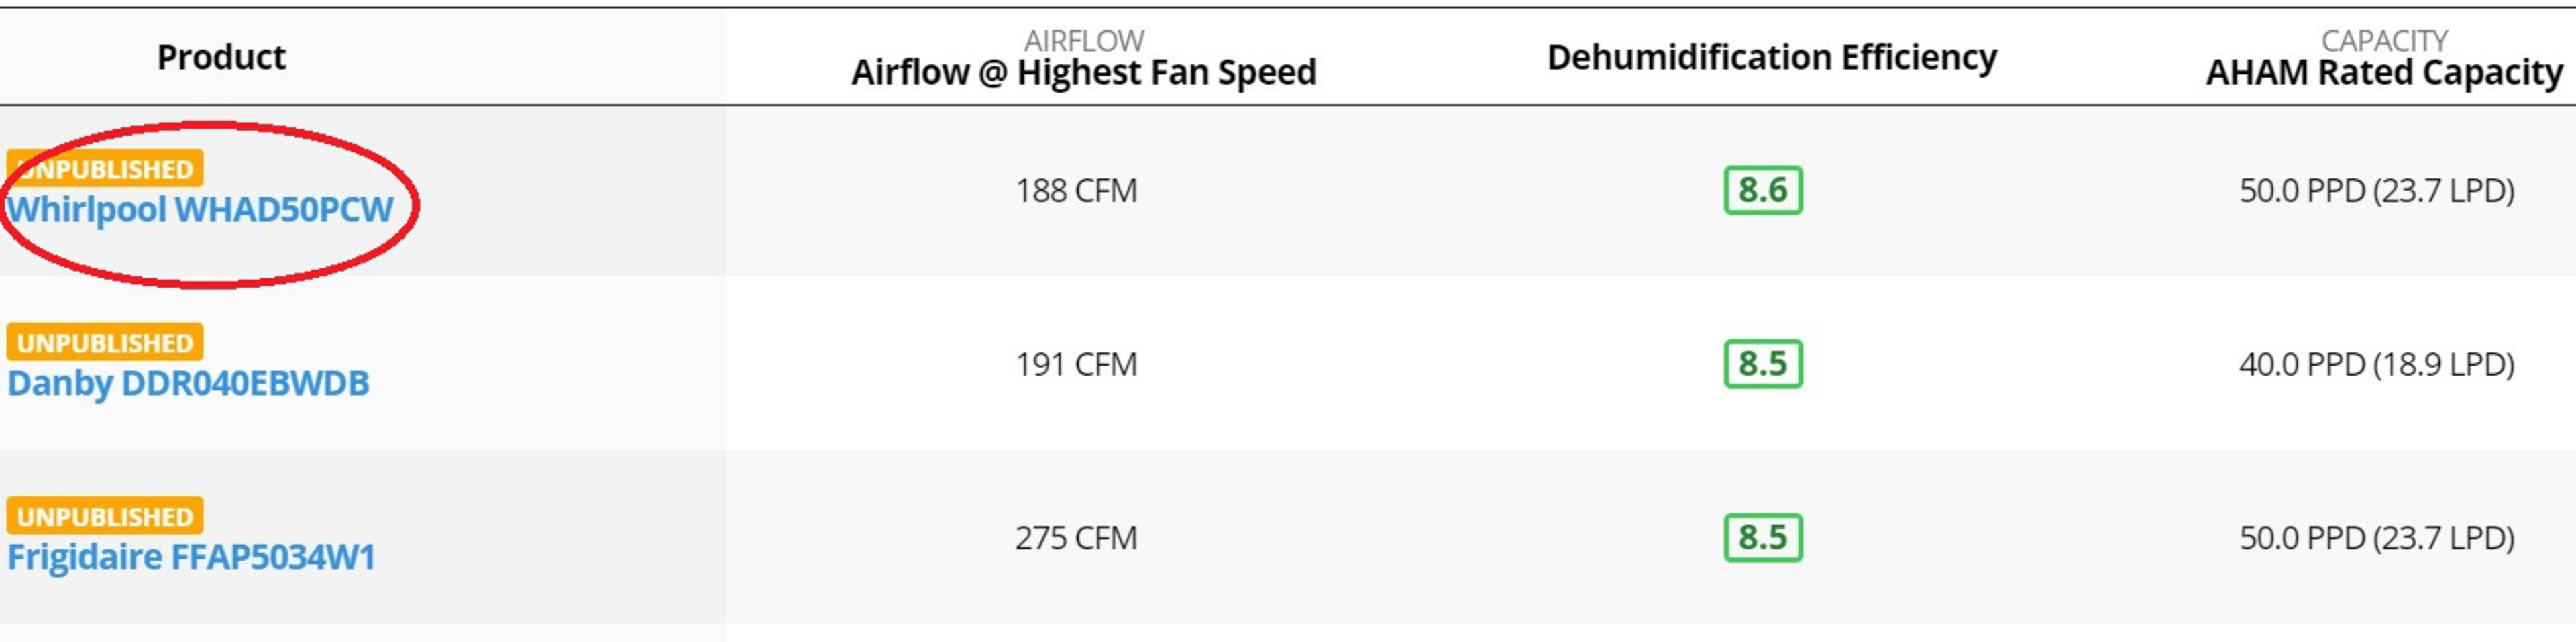Click the Whirlpool row's 50.0 PPD capacity cell

pyautogui.click(x=2376, y=190)
